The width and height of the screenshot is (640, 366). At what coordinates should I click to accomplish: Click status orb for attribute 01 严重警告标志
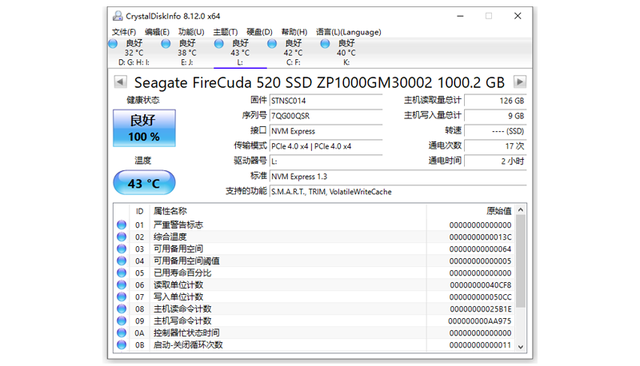click(122, 225)
